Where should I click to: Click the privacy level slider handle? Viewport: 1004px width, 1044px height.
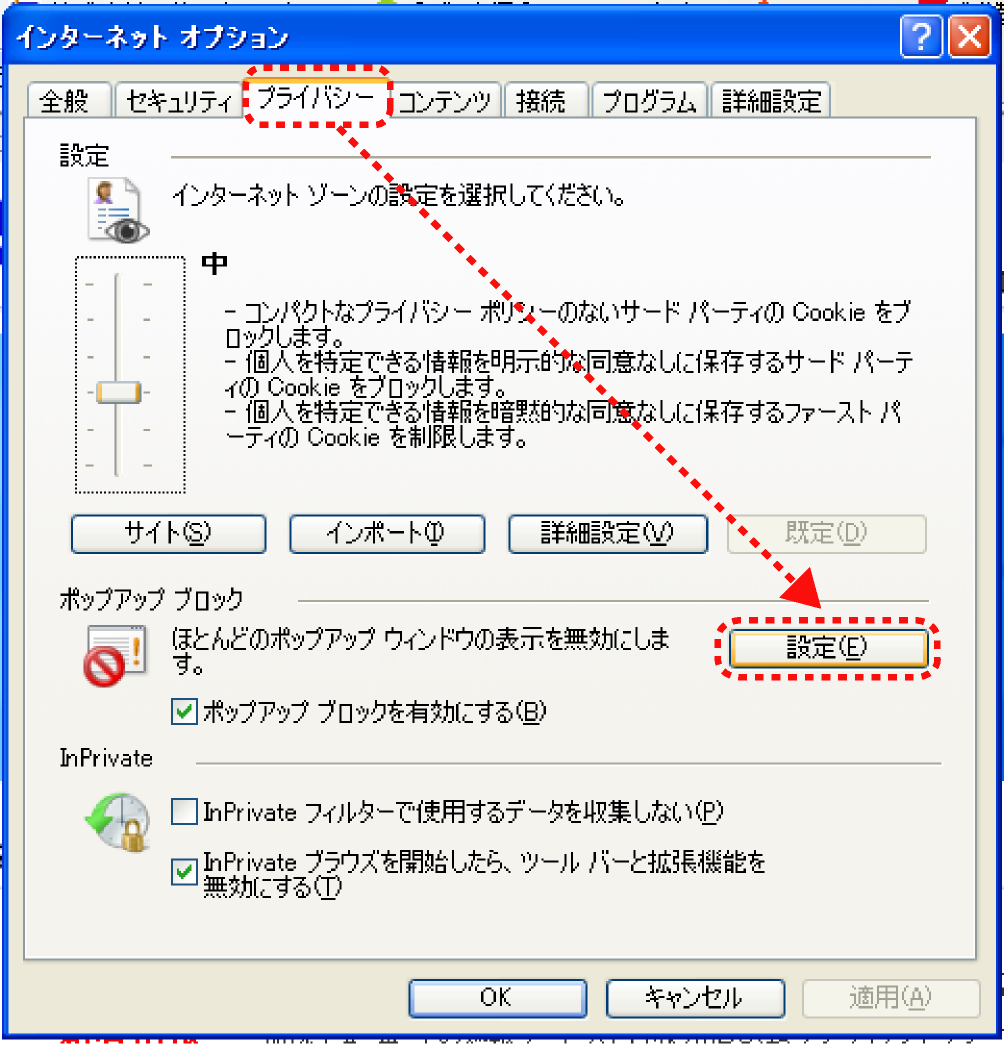(x=119, y=392)
